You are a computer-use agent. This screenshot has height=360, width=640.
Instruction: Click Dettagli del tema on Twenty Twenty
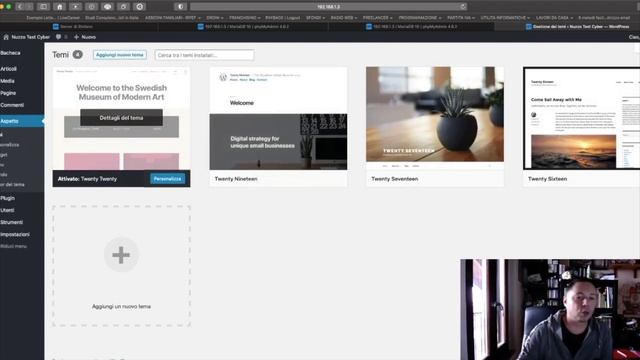pos(121,118)
